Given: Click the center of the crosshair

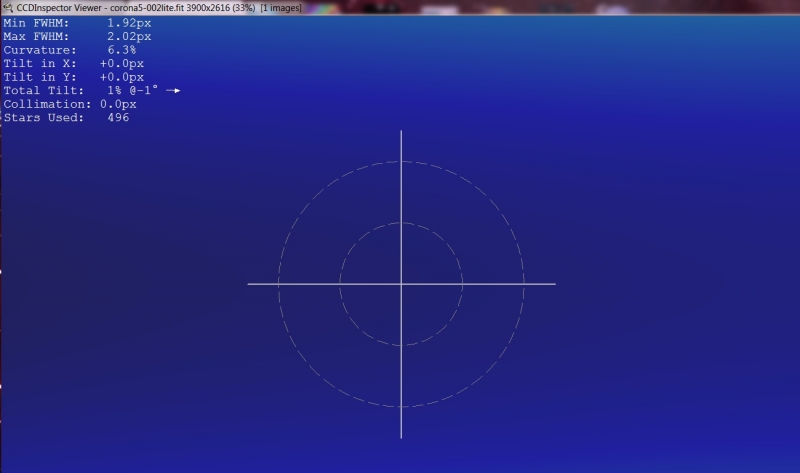Looking at the screenshot, I should [401, 284].
